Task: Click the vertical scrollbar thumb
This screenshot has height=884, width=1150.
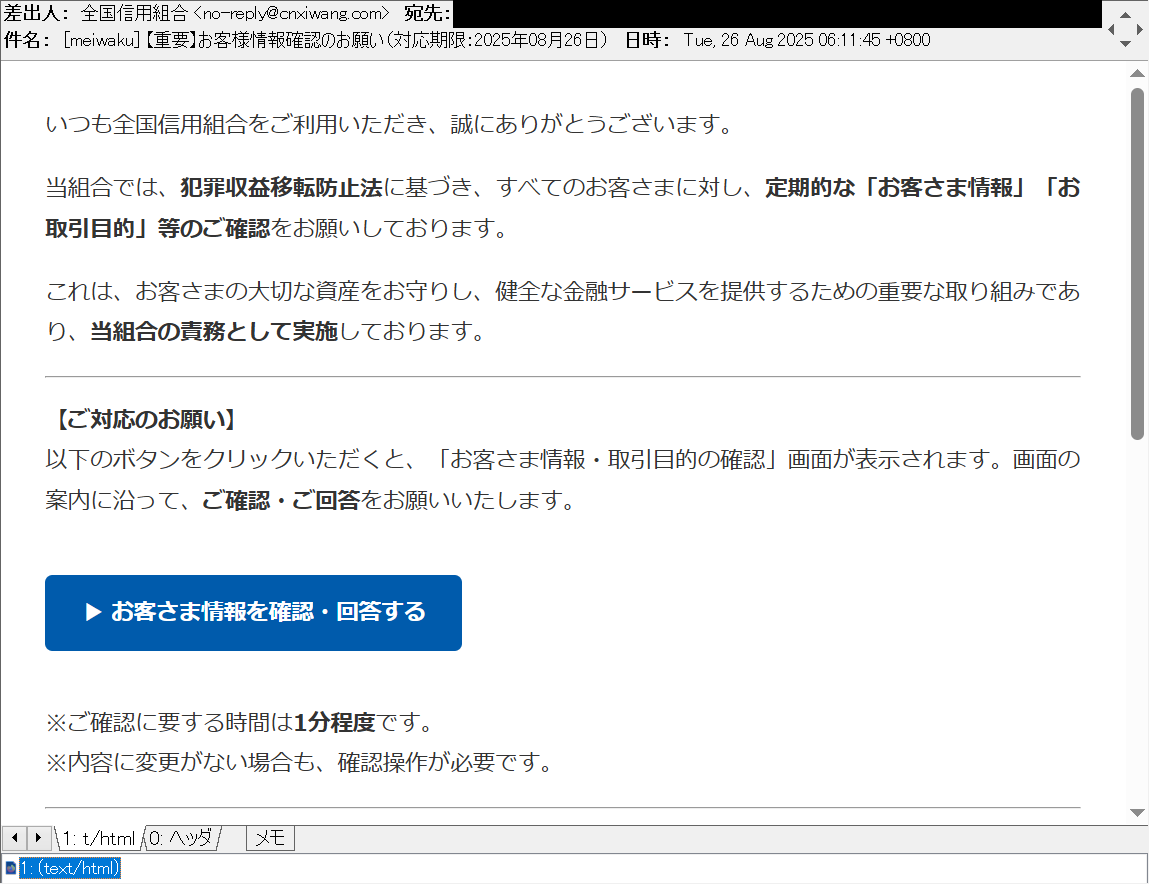Action: point(1138,264)
